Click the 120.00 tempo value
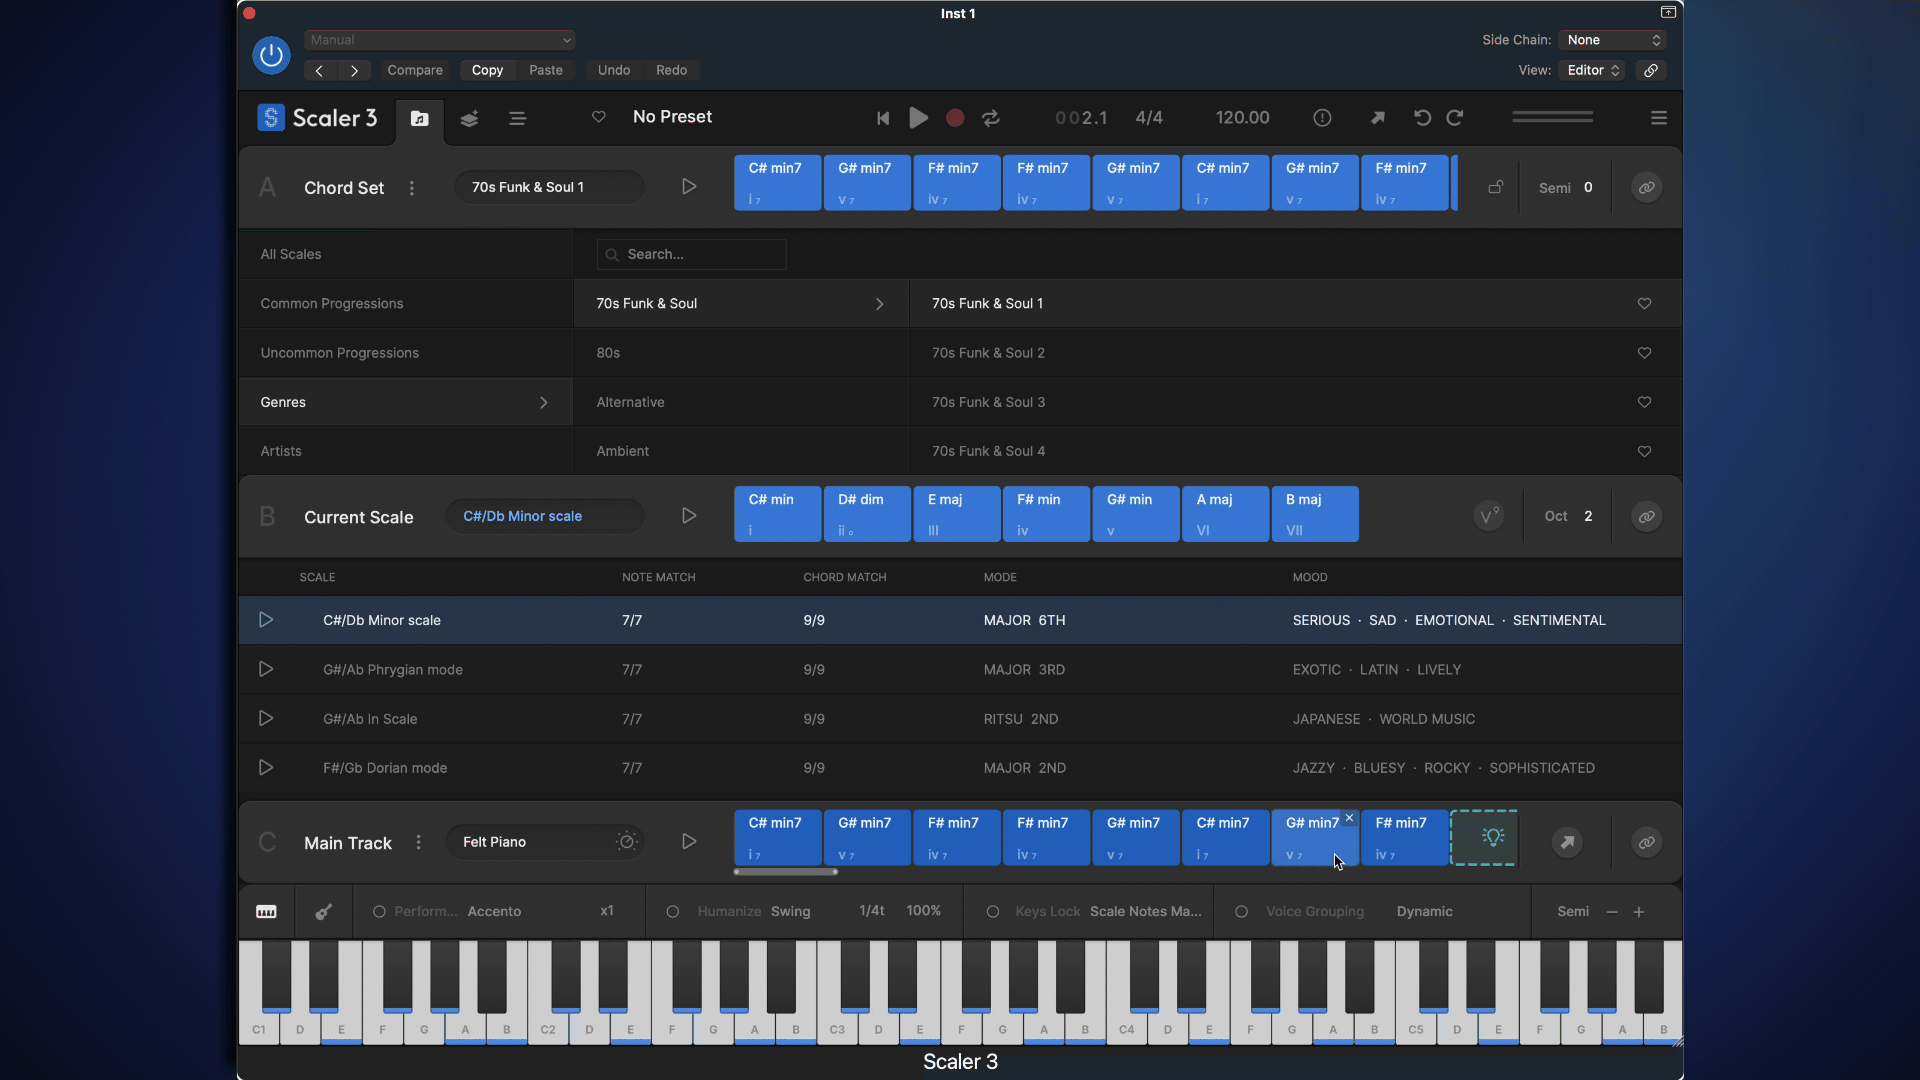 pos(1243,118)
